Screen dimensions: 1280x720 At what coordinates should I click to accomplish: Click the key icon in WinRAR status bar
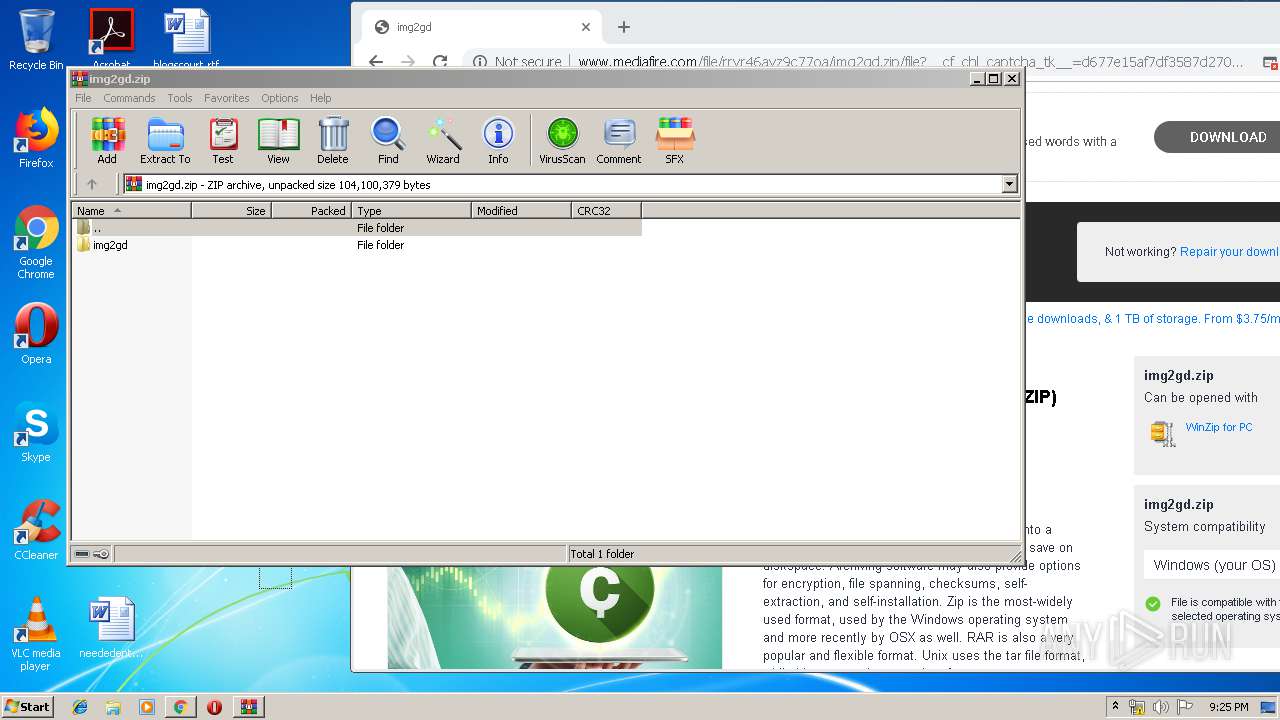101,554
